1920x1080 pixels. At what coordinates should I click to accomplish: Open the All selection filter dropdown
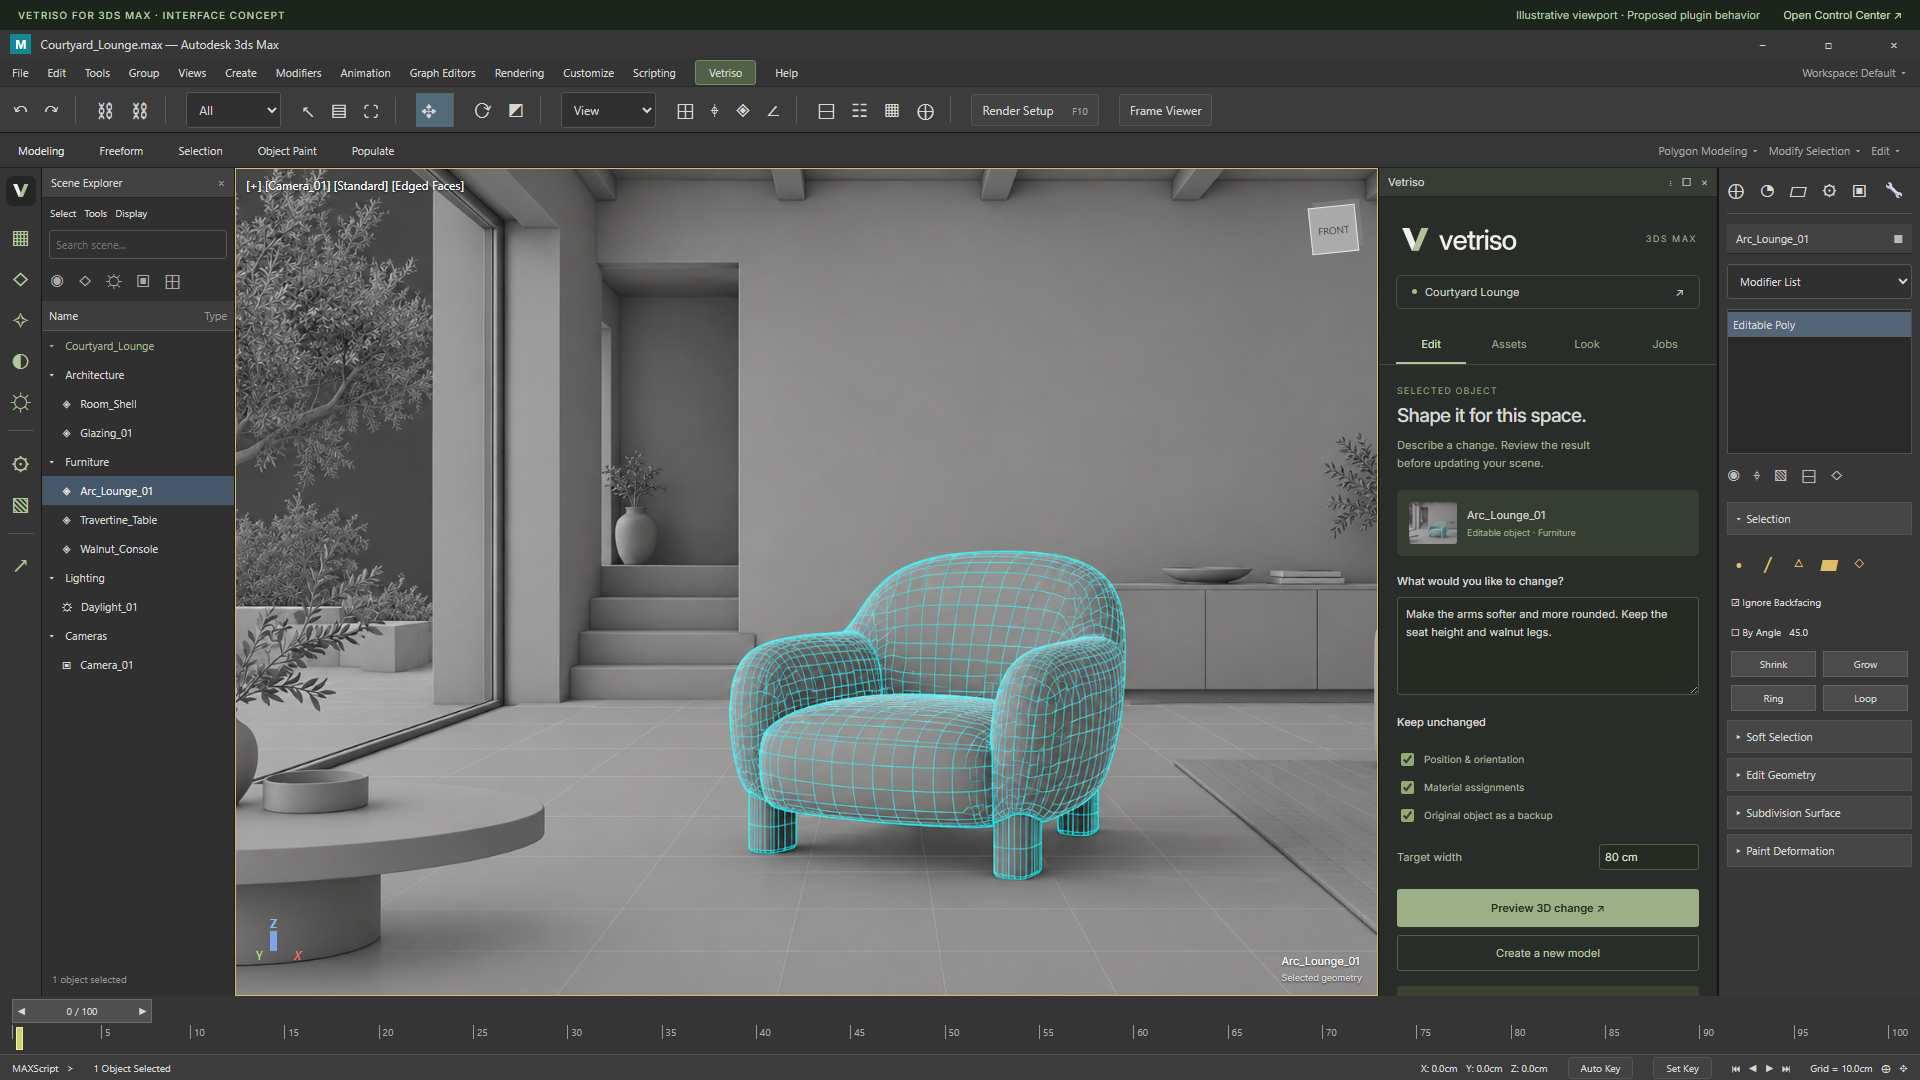[234, 111]
